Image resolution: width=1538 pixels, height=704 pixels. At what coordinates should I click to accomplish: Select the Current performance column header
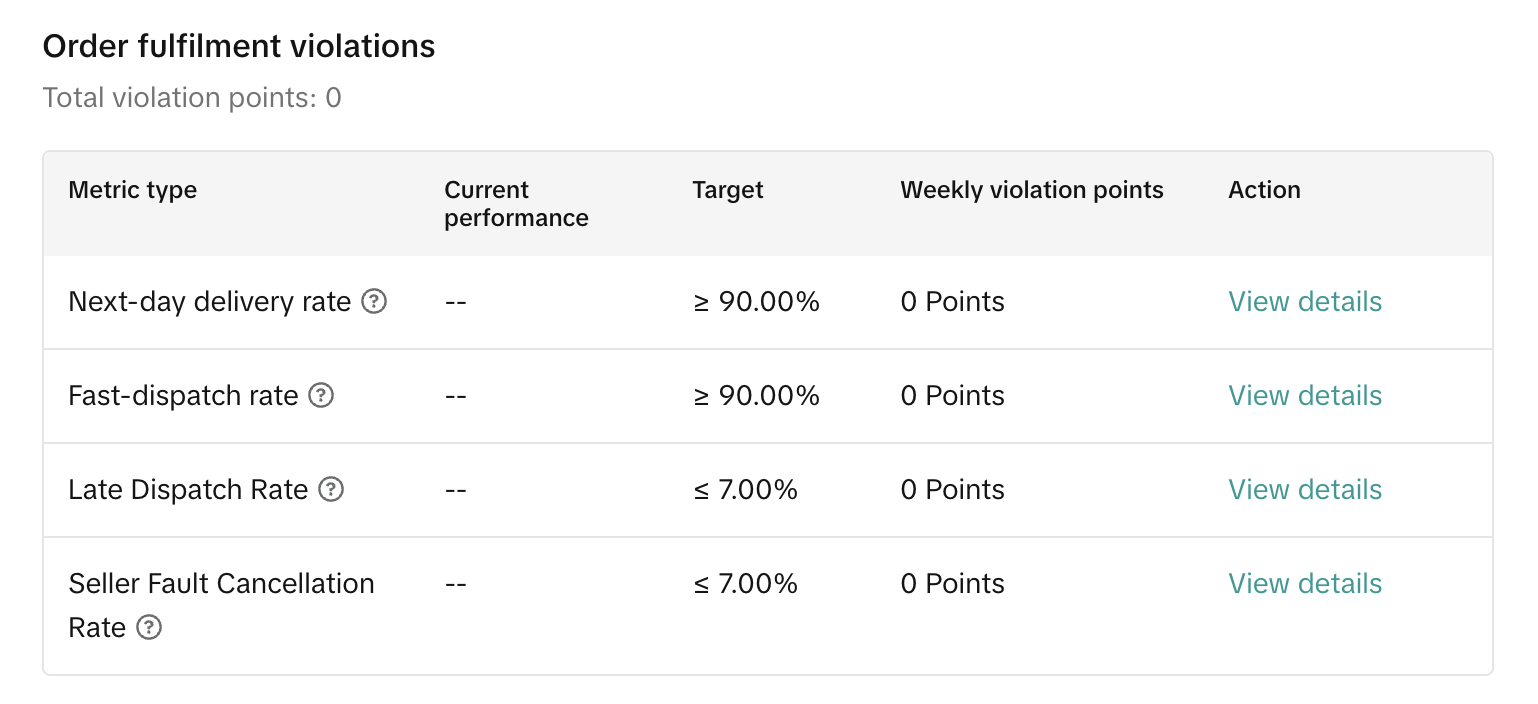click(516, 204)
